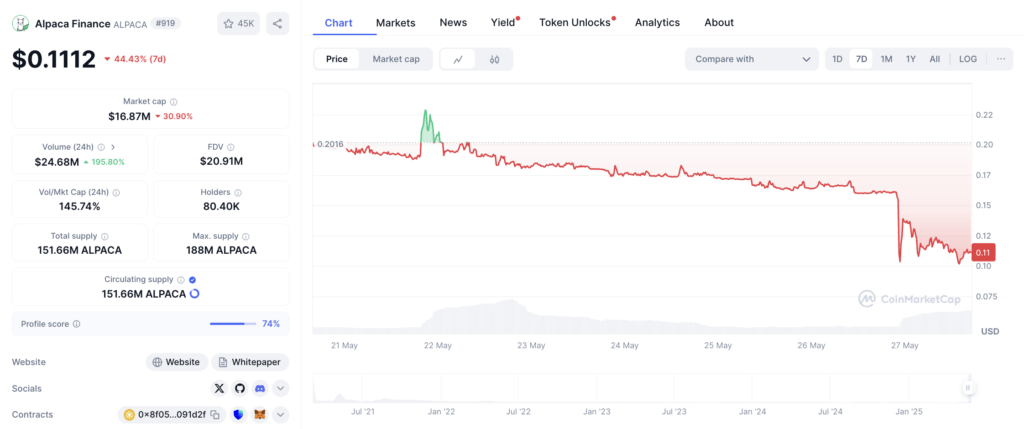Add Alpaca Finance to watchlist via star

click(238, 24)
